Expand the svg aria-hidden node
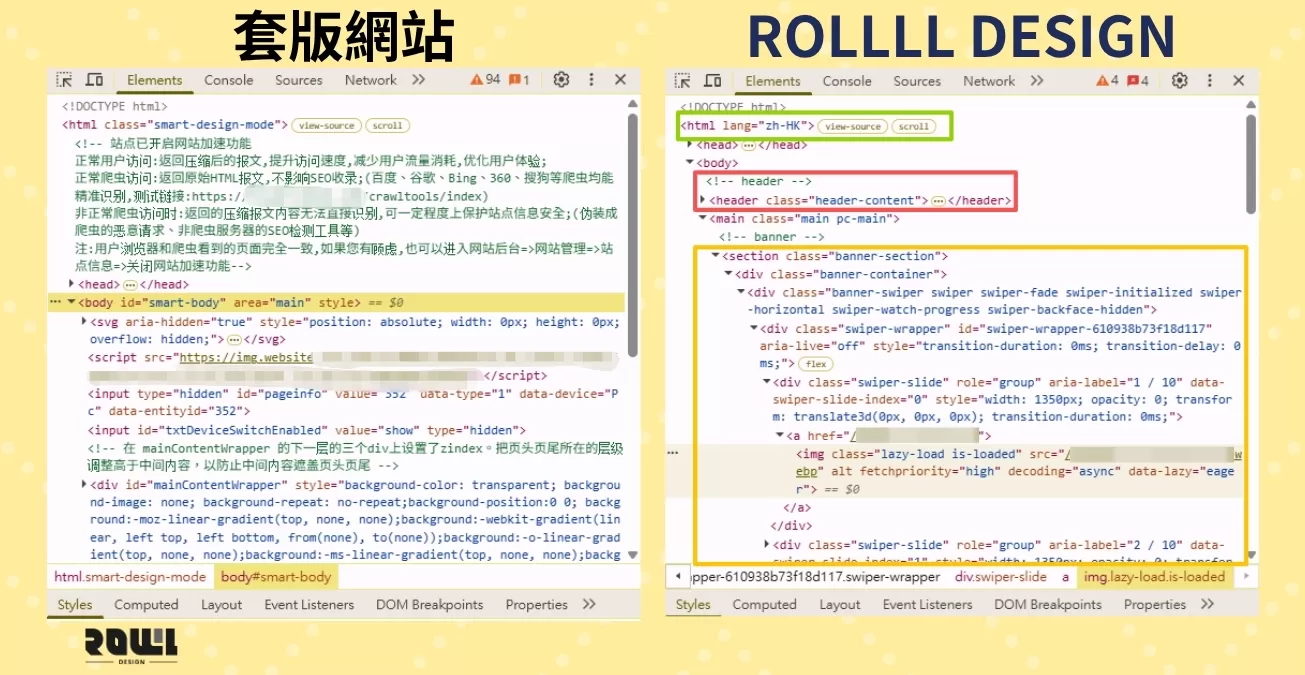 point(84,321)
